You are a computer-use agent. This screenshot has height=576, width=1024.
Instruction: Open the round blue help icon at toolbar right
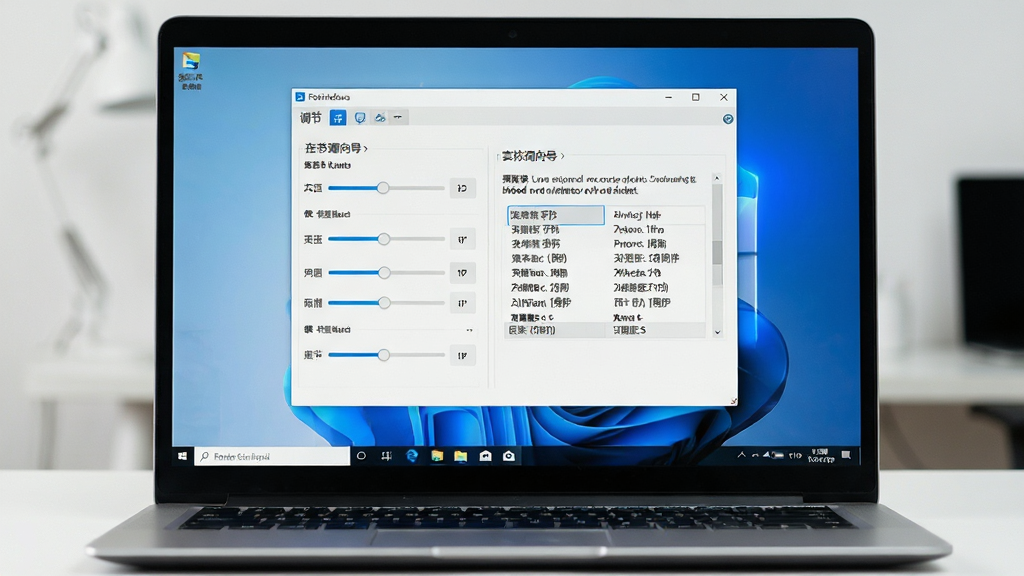click(x=728, y=119)
